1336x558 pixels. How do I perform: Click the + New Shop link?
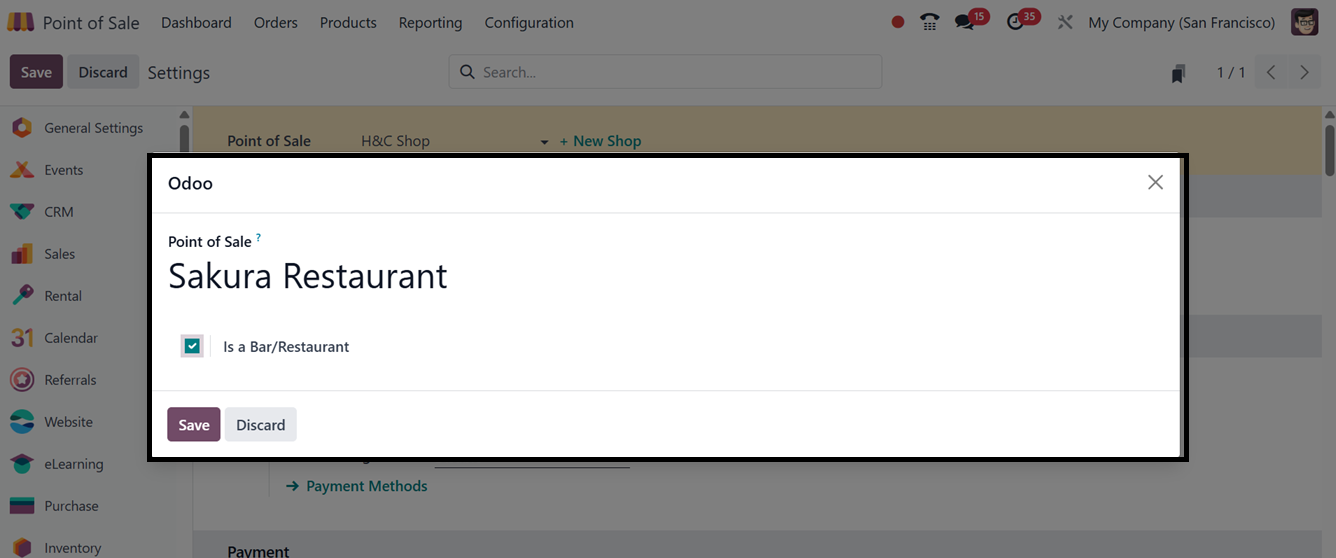coord(600,141)
